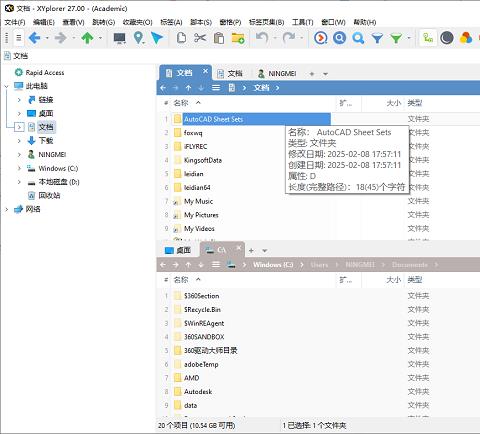480x434 pixels.
Task: Toggle the dark mode circle icon
Action: point(447,38)
